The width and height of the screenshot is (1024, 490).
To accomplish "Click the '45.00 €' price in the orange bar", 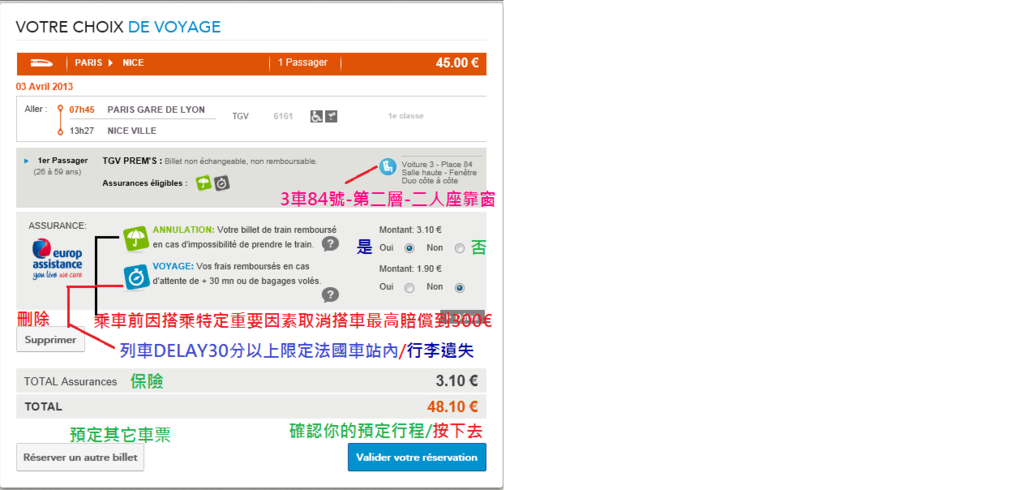I will (x=457, y=63).
